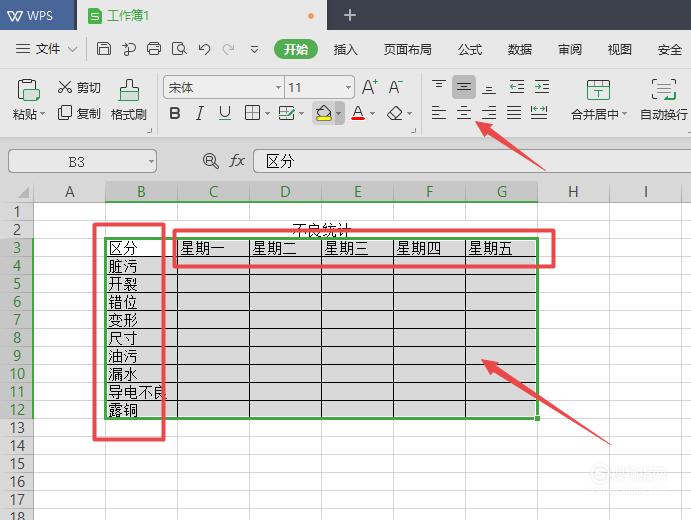
Task: Click the eraser clear-format icon
Action: pyautogui.click(x=394, y=114)
